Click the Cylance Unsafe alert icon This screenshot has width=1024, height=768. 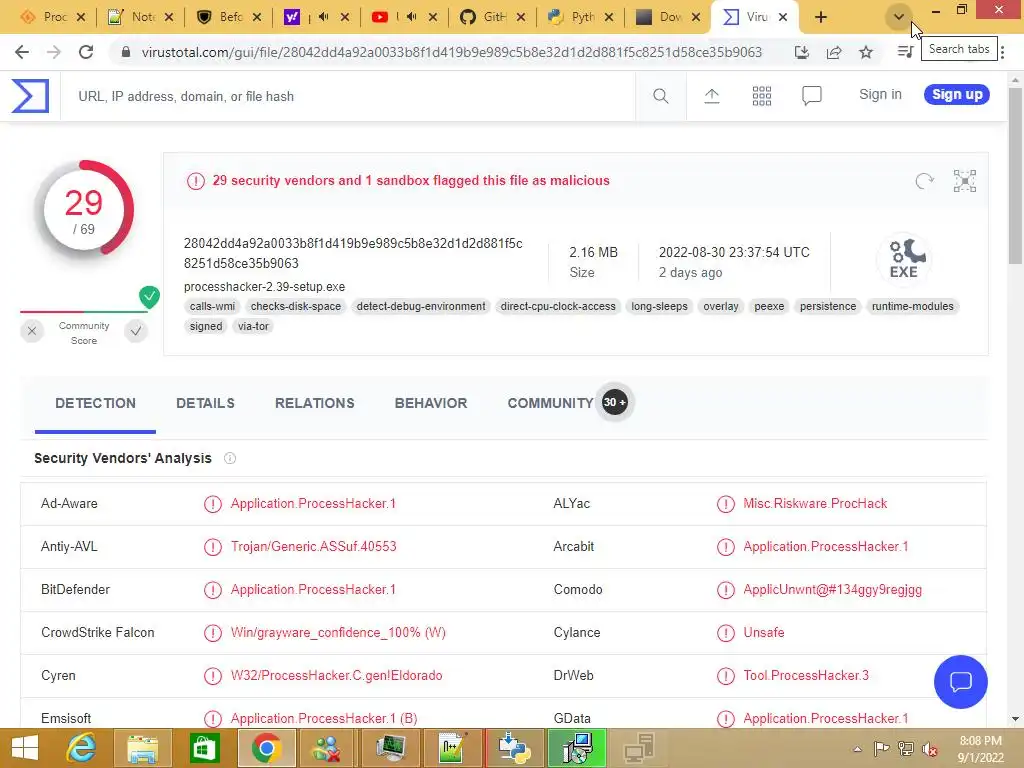tap(726, 633)
